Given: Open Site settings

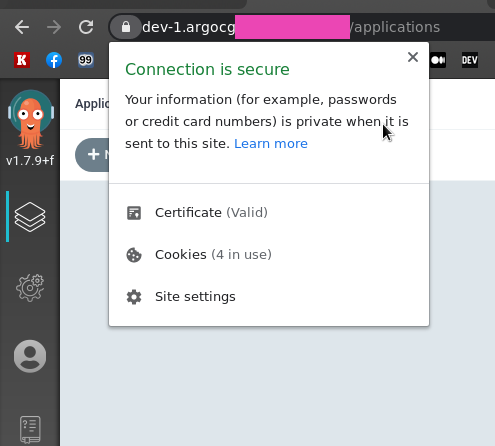Looking at the screenshot, I should (x=269, y=297).
